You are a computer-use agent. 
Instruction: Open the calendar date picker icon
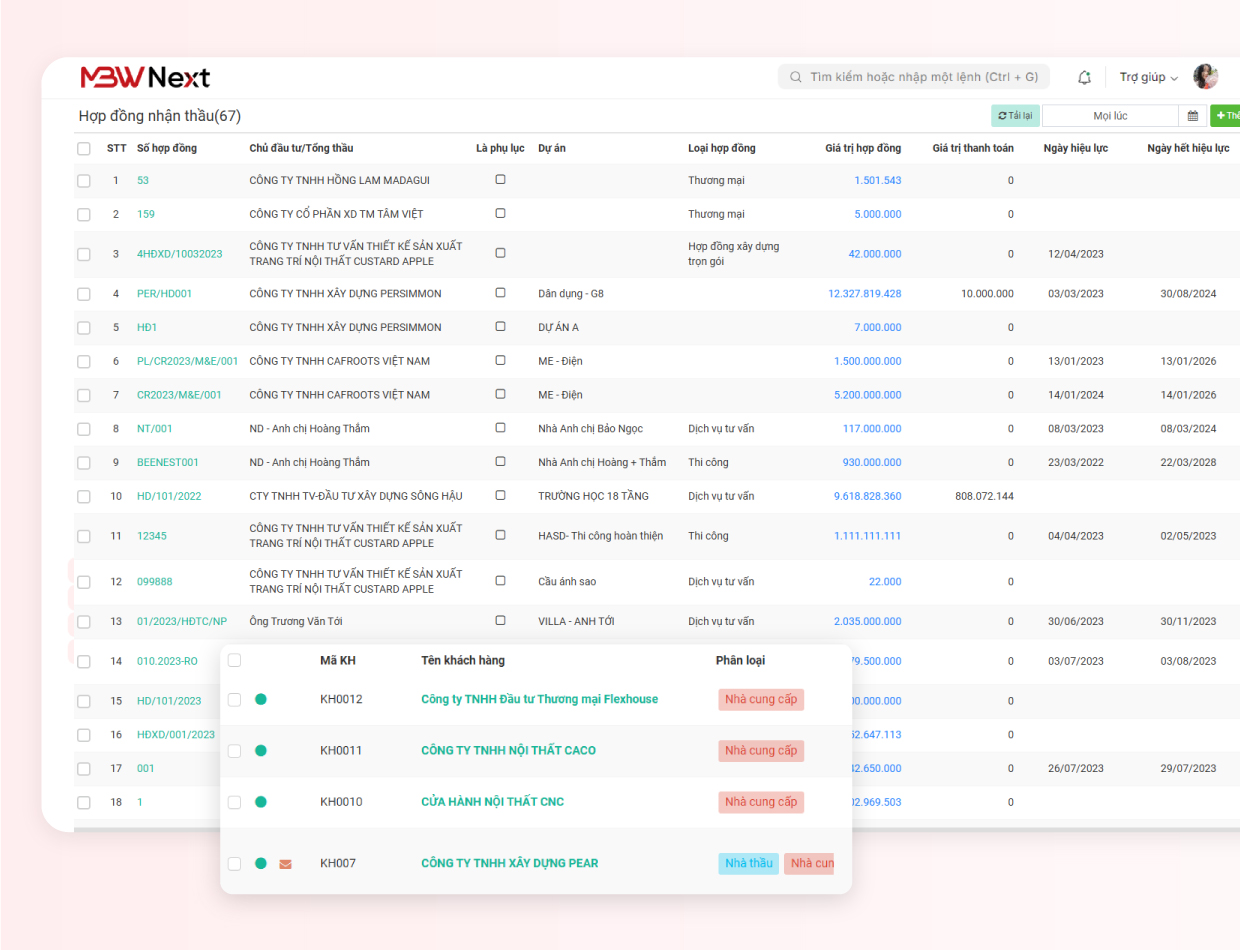point(1192,116)
